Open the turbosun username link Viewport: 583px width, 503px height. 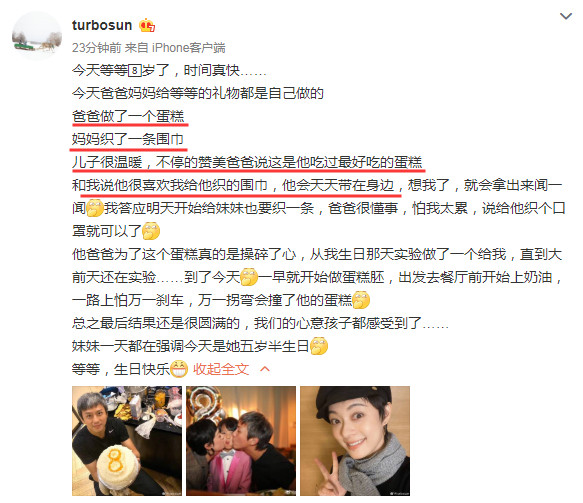point(102,25)
